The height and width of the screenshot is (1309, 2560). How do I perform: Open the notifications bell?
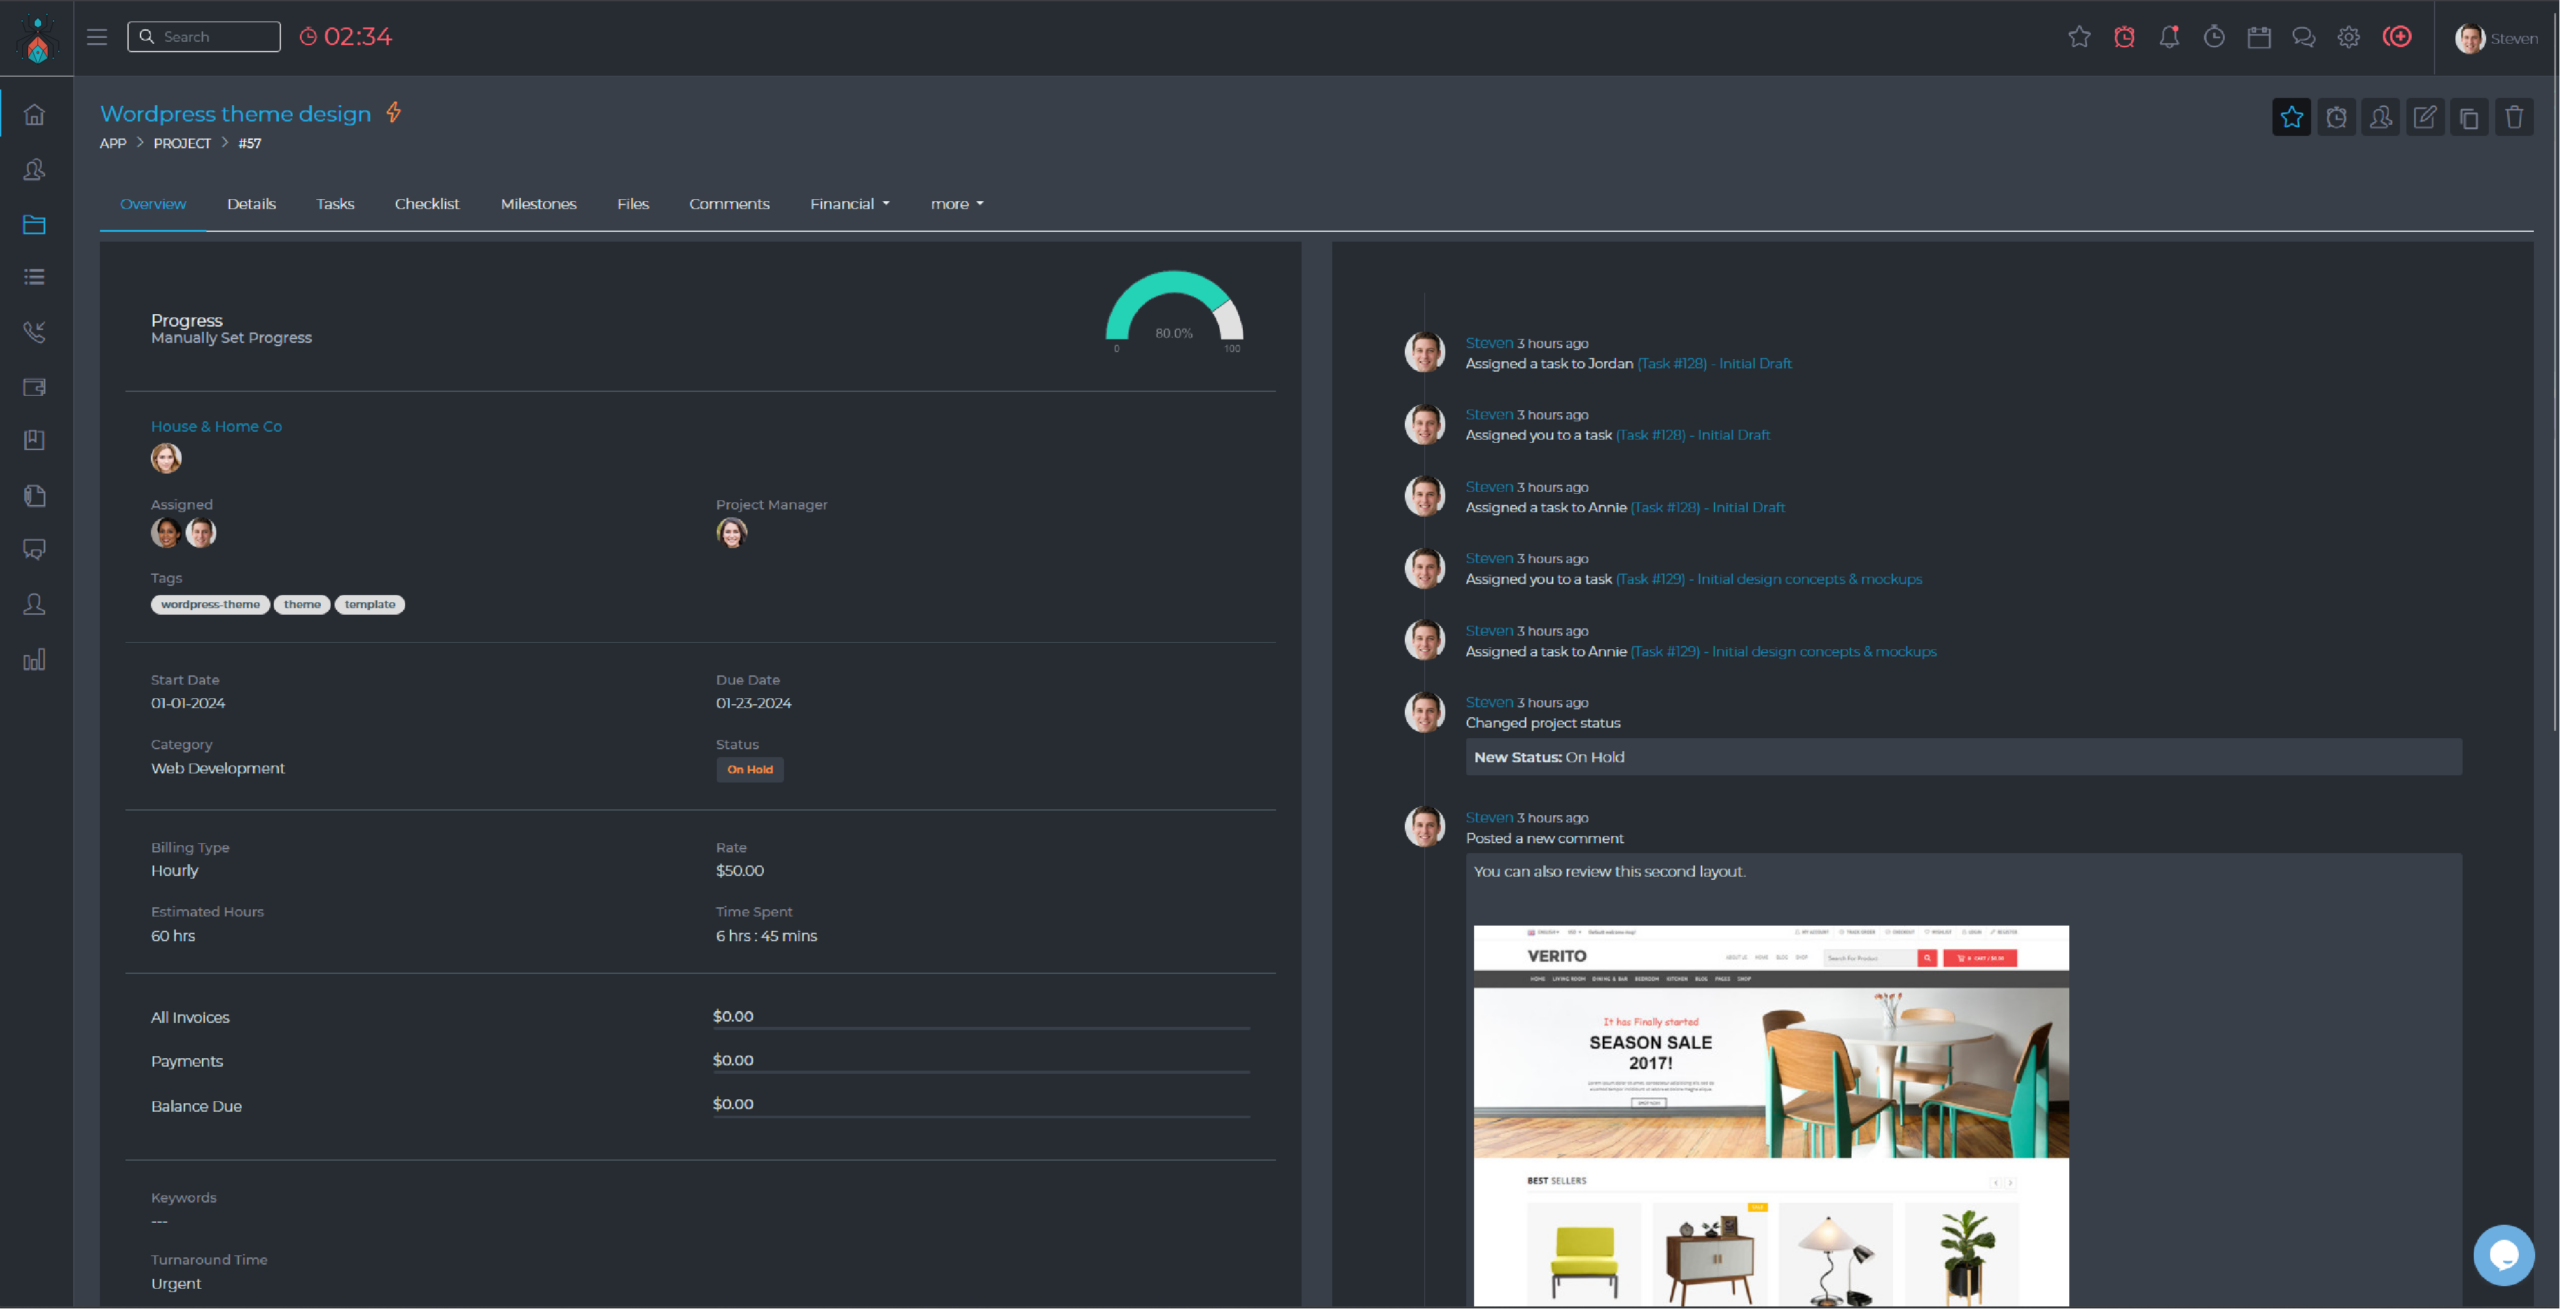coord(2169,37)
